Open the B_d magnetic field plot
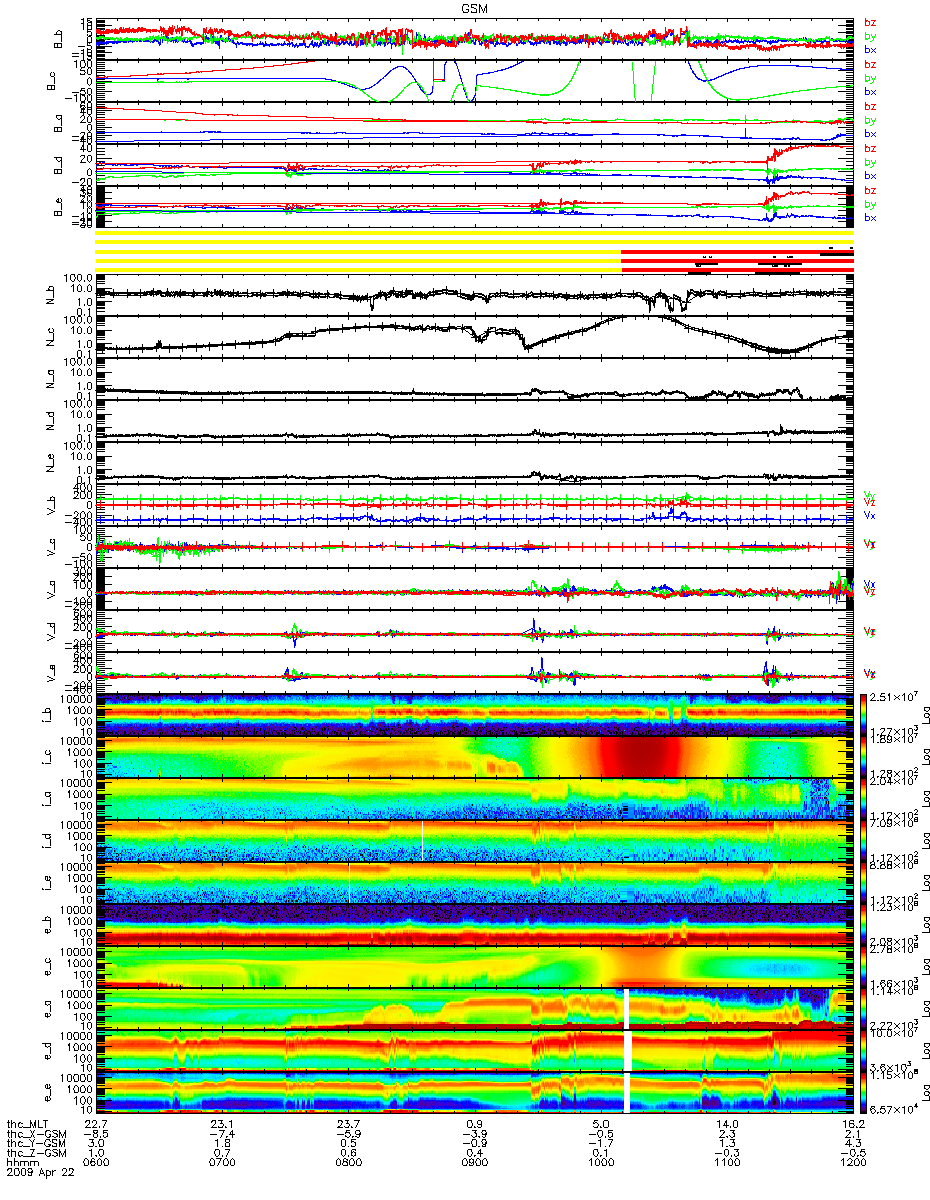 (x=475, y=163)
